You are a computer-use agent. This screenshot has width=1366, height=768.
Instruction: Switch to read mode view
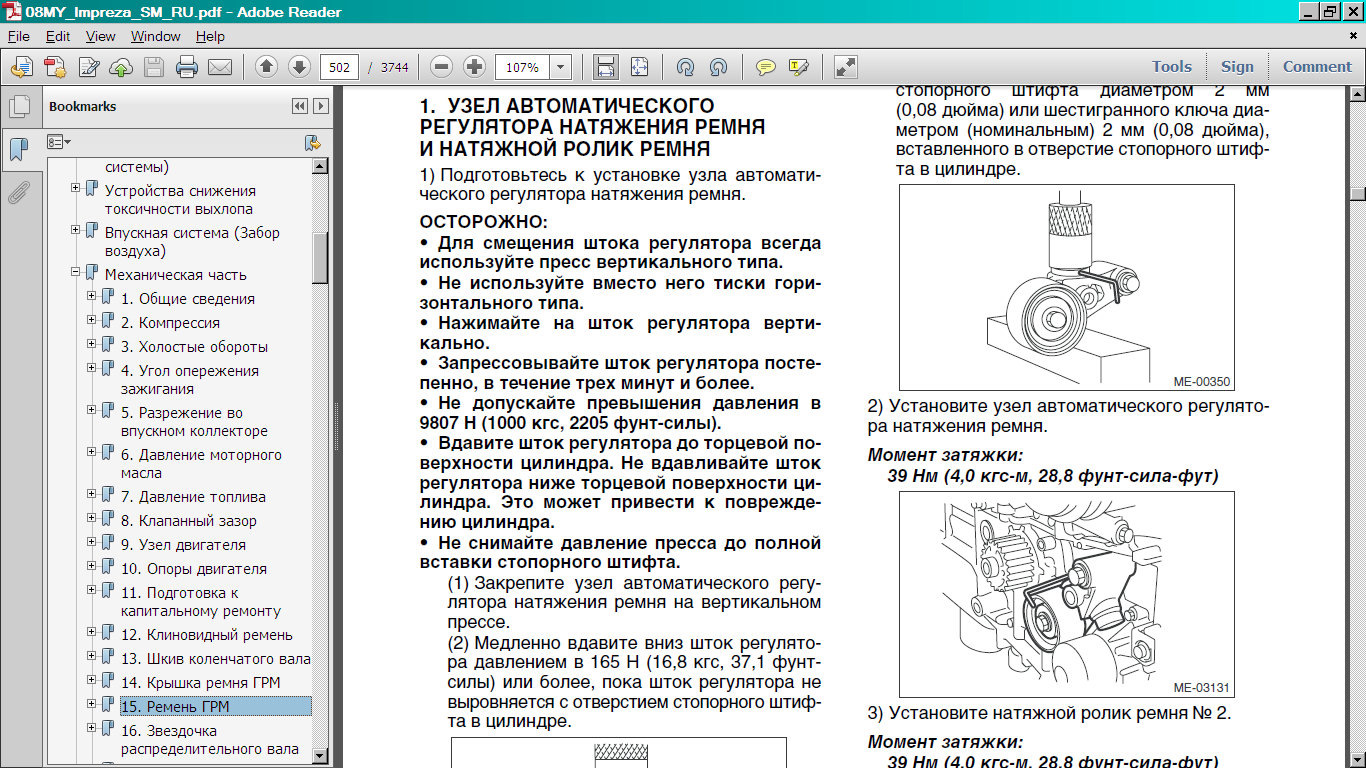845,67
